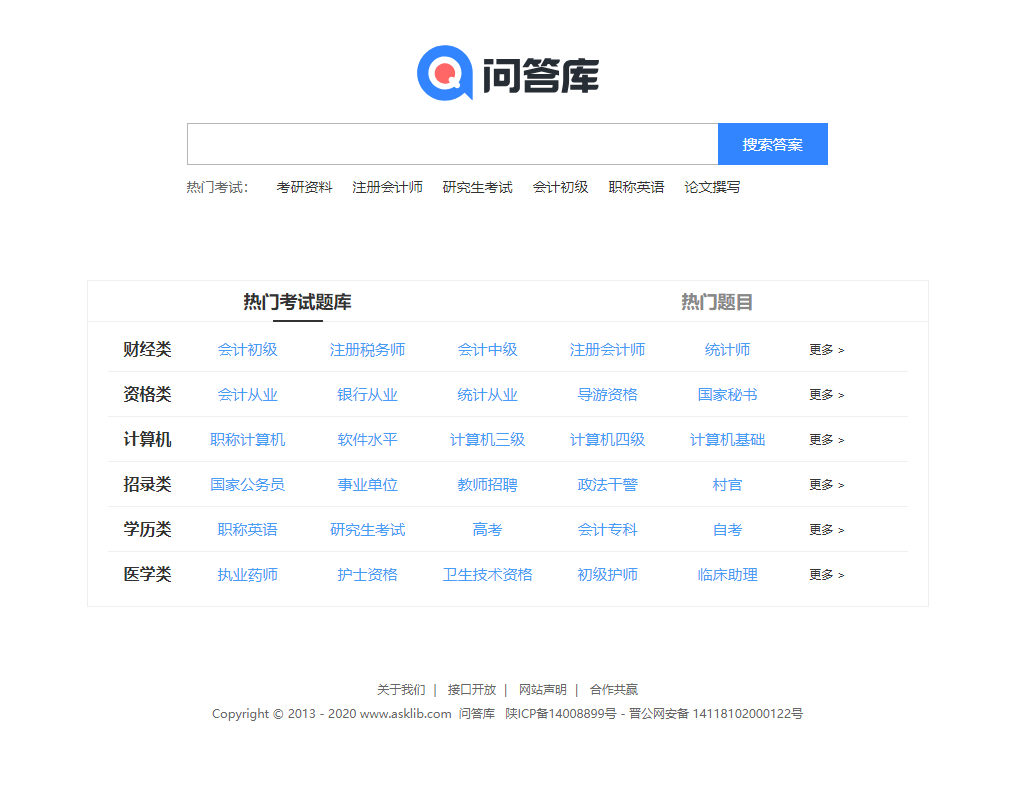Expand 更多 in the 学历类 row
Viewport: 1035px width, 786px height.
827,530
